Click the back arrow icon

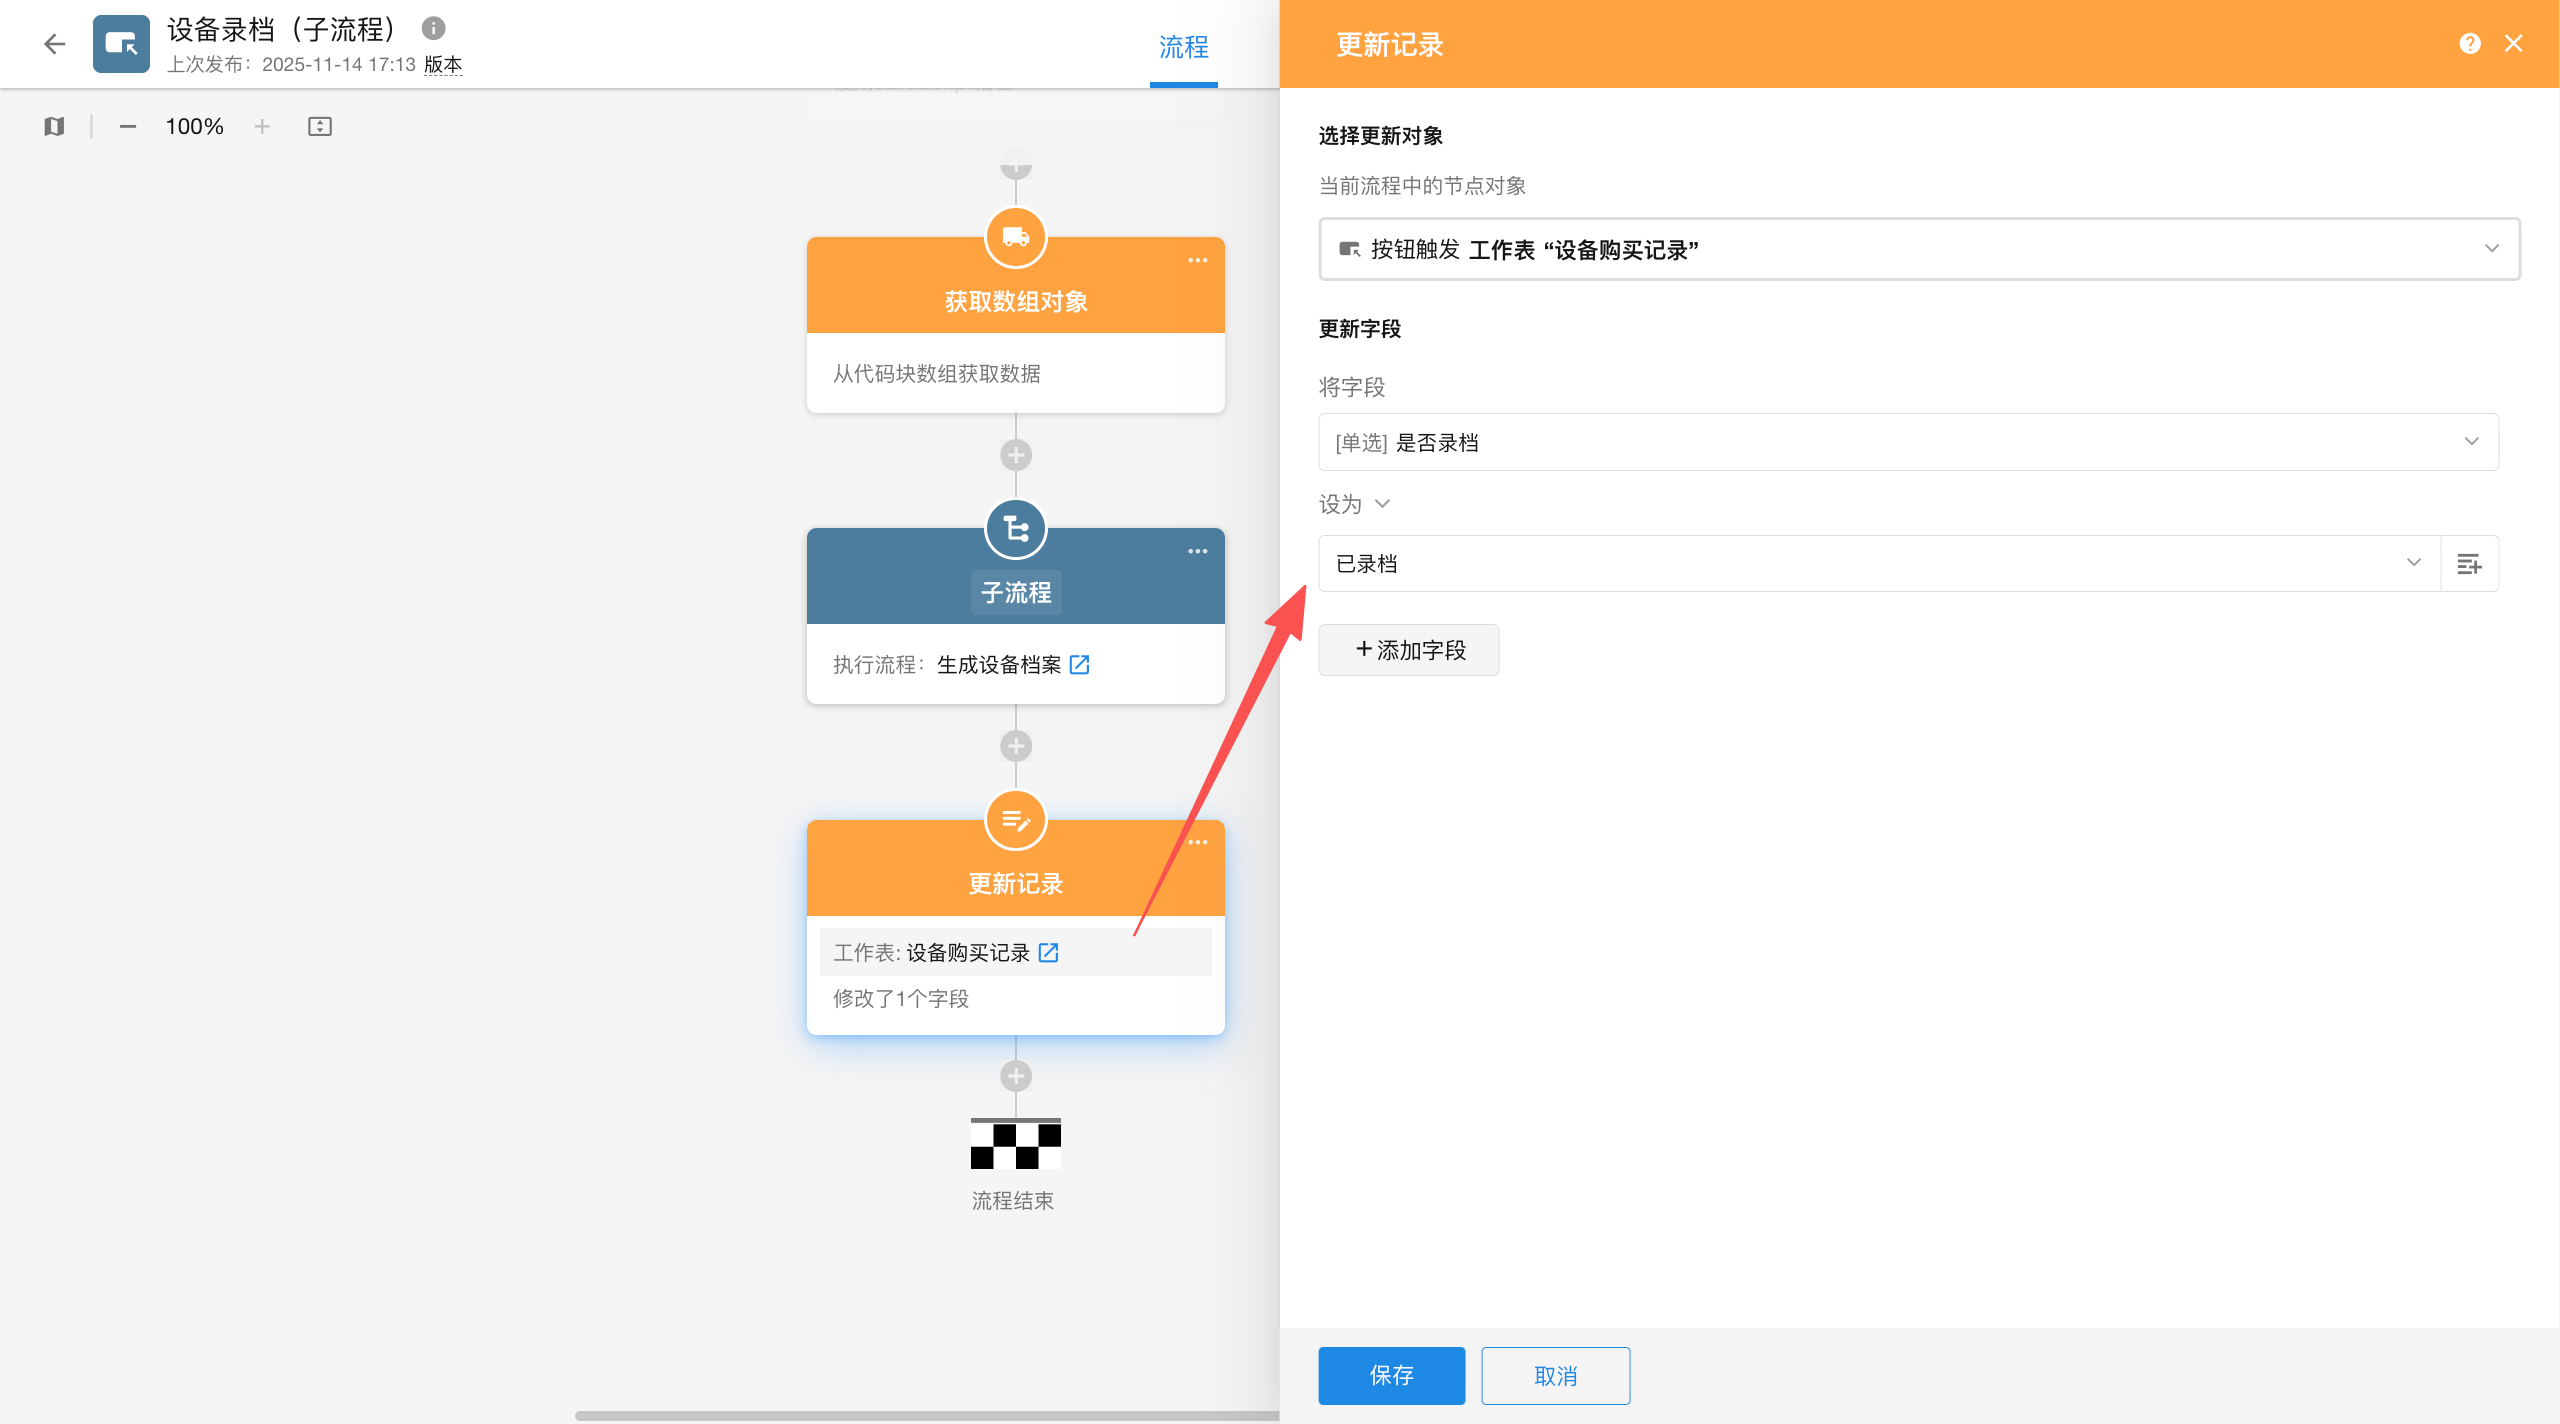[54, 44]
